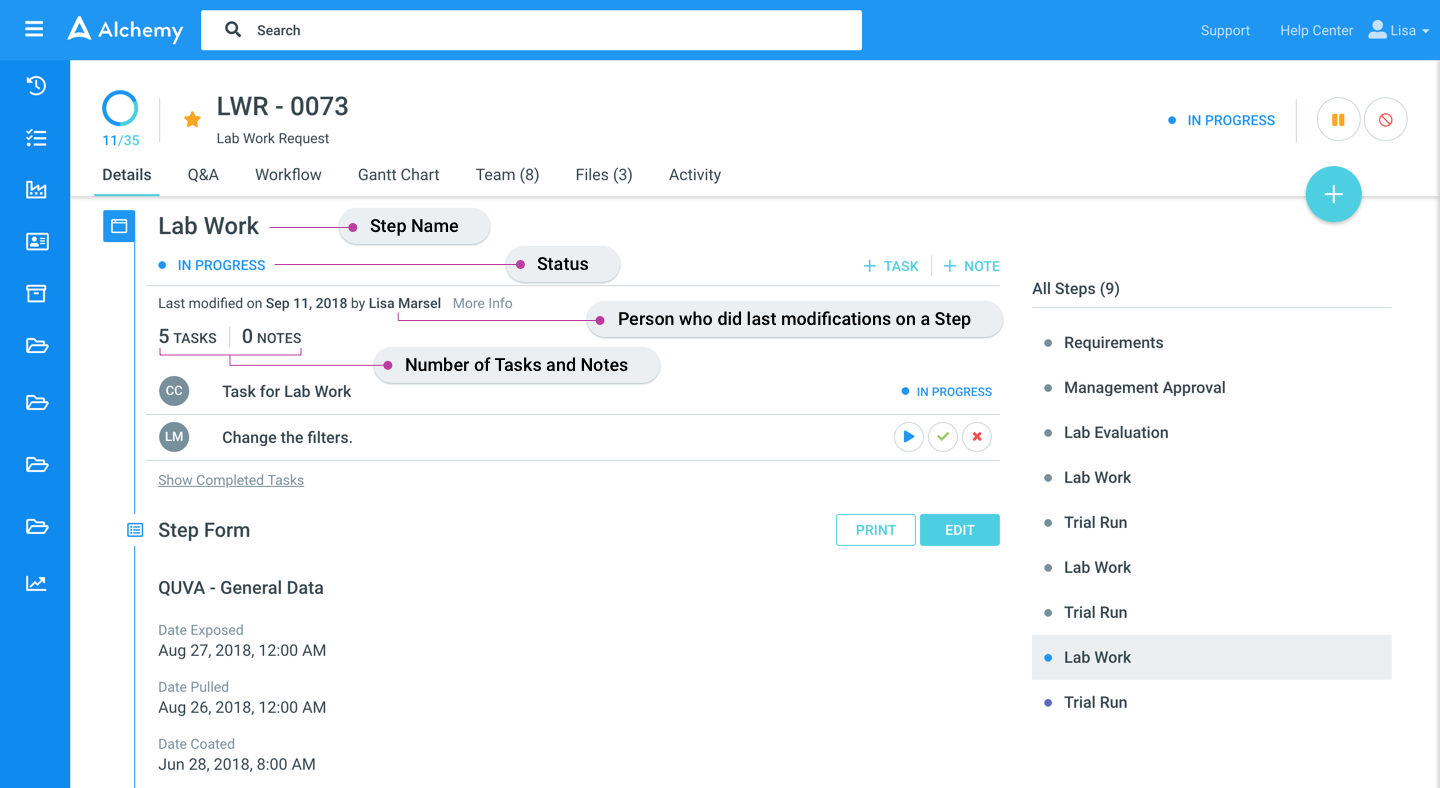Click the Date Pulled value Aug 26, 2018
This screenshot has height=788, width=1440.
tap(242, 707)
